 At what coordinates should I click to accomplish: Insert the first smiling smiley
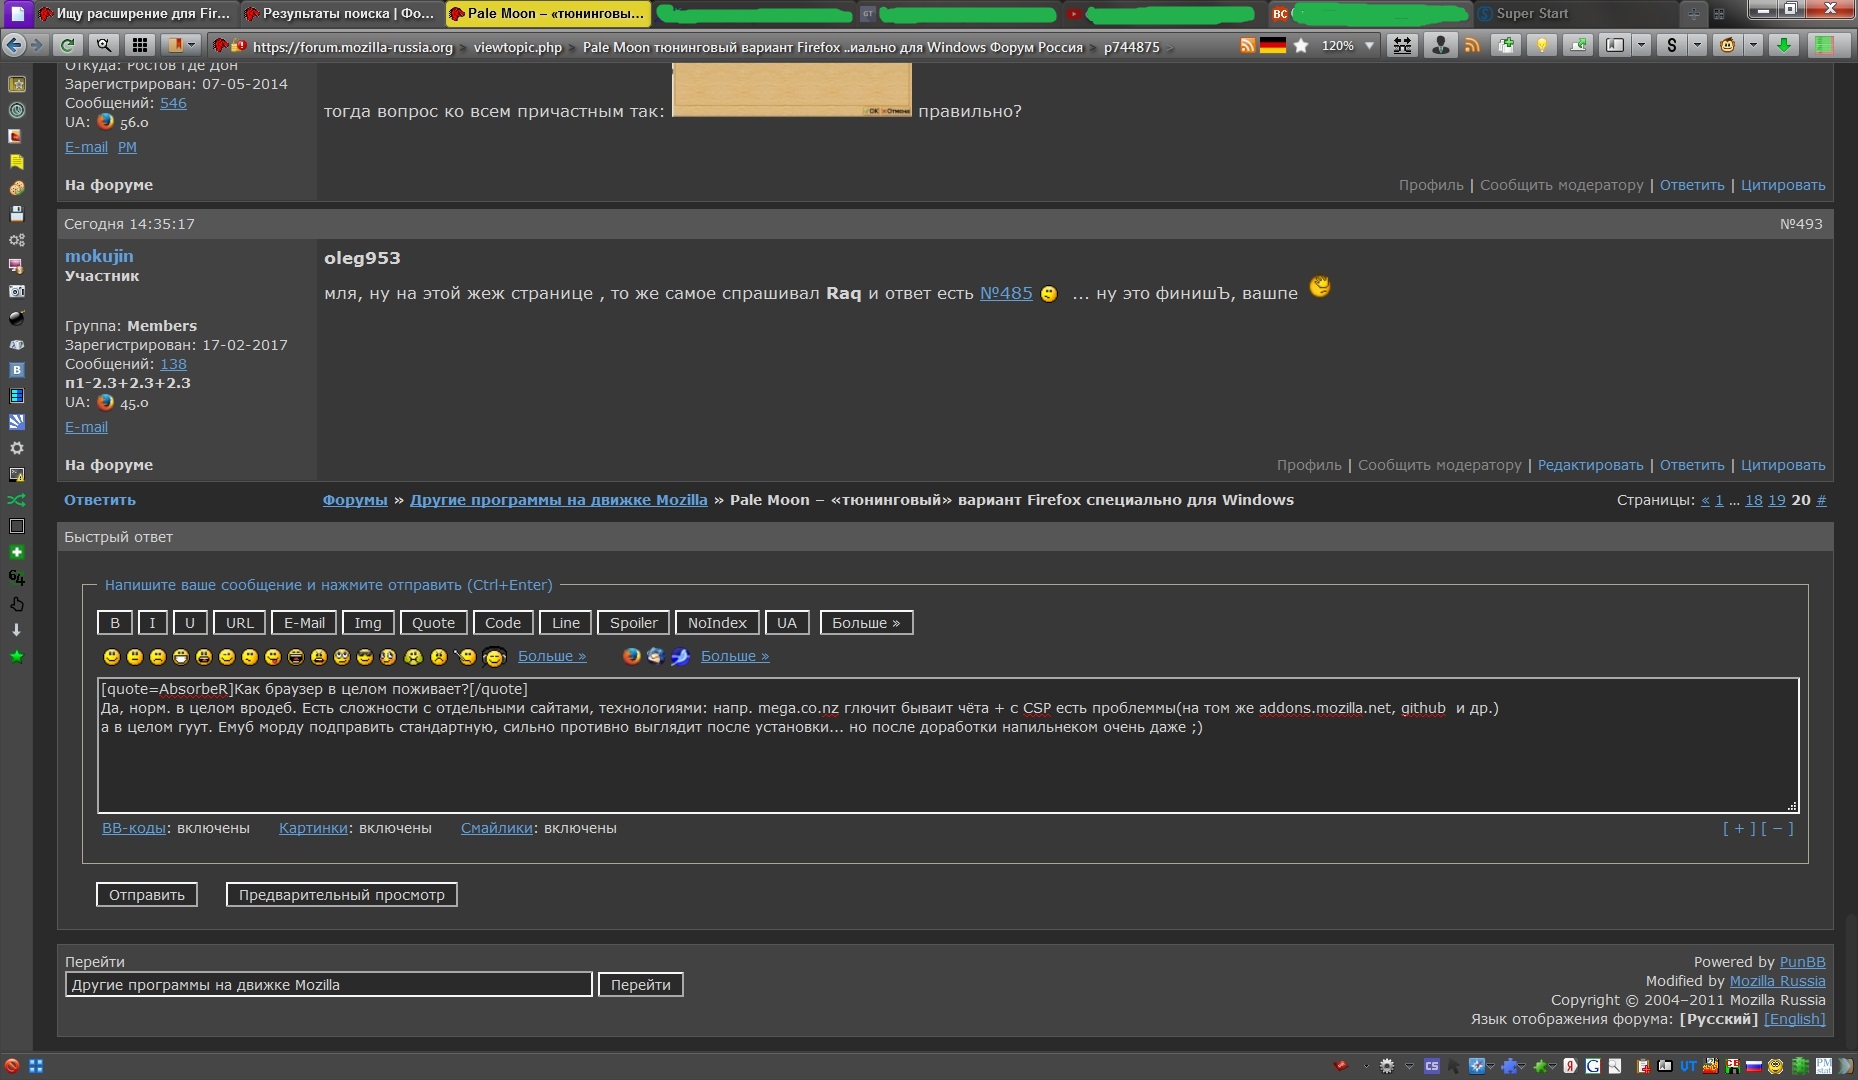(x=112, y=657)
